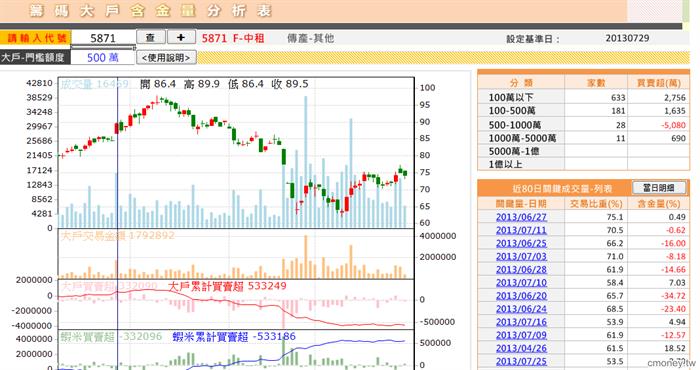Select the 500-1000萬 category row label

coord(514,125)
